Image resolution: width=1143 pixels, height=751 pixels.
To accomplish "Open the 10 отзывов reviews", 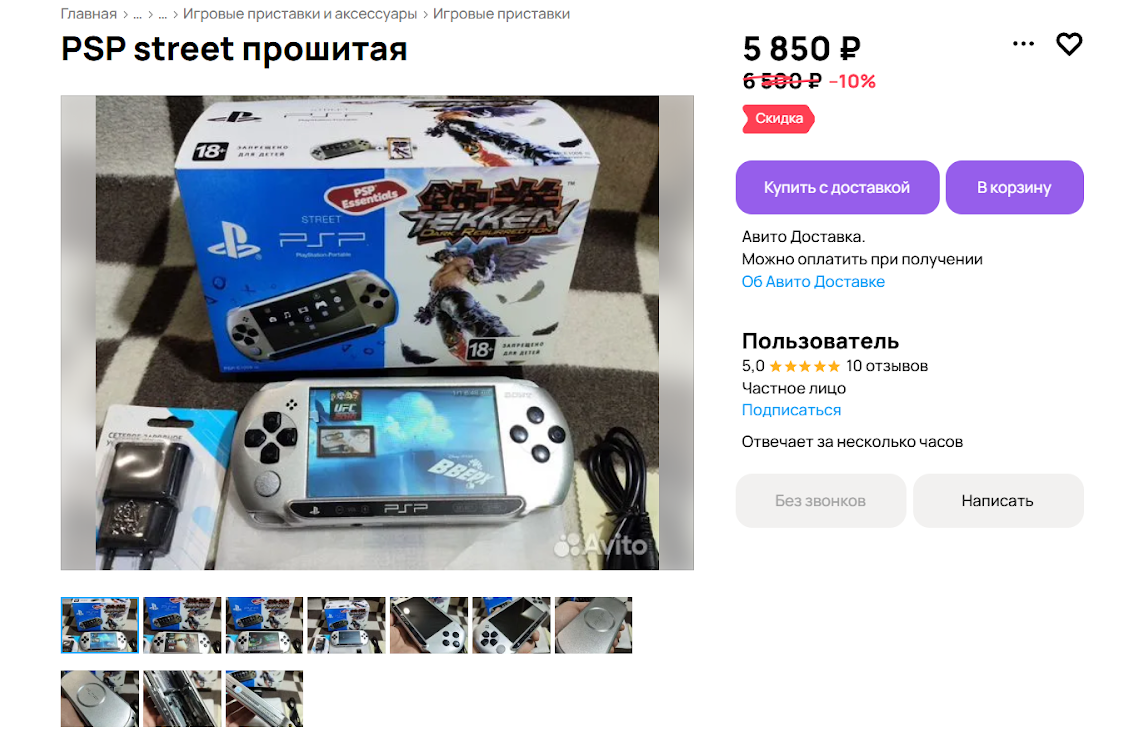I will [x=886, y=366].
